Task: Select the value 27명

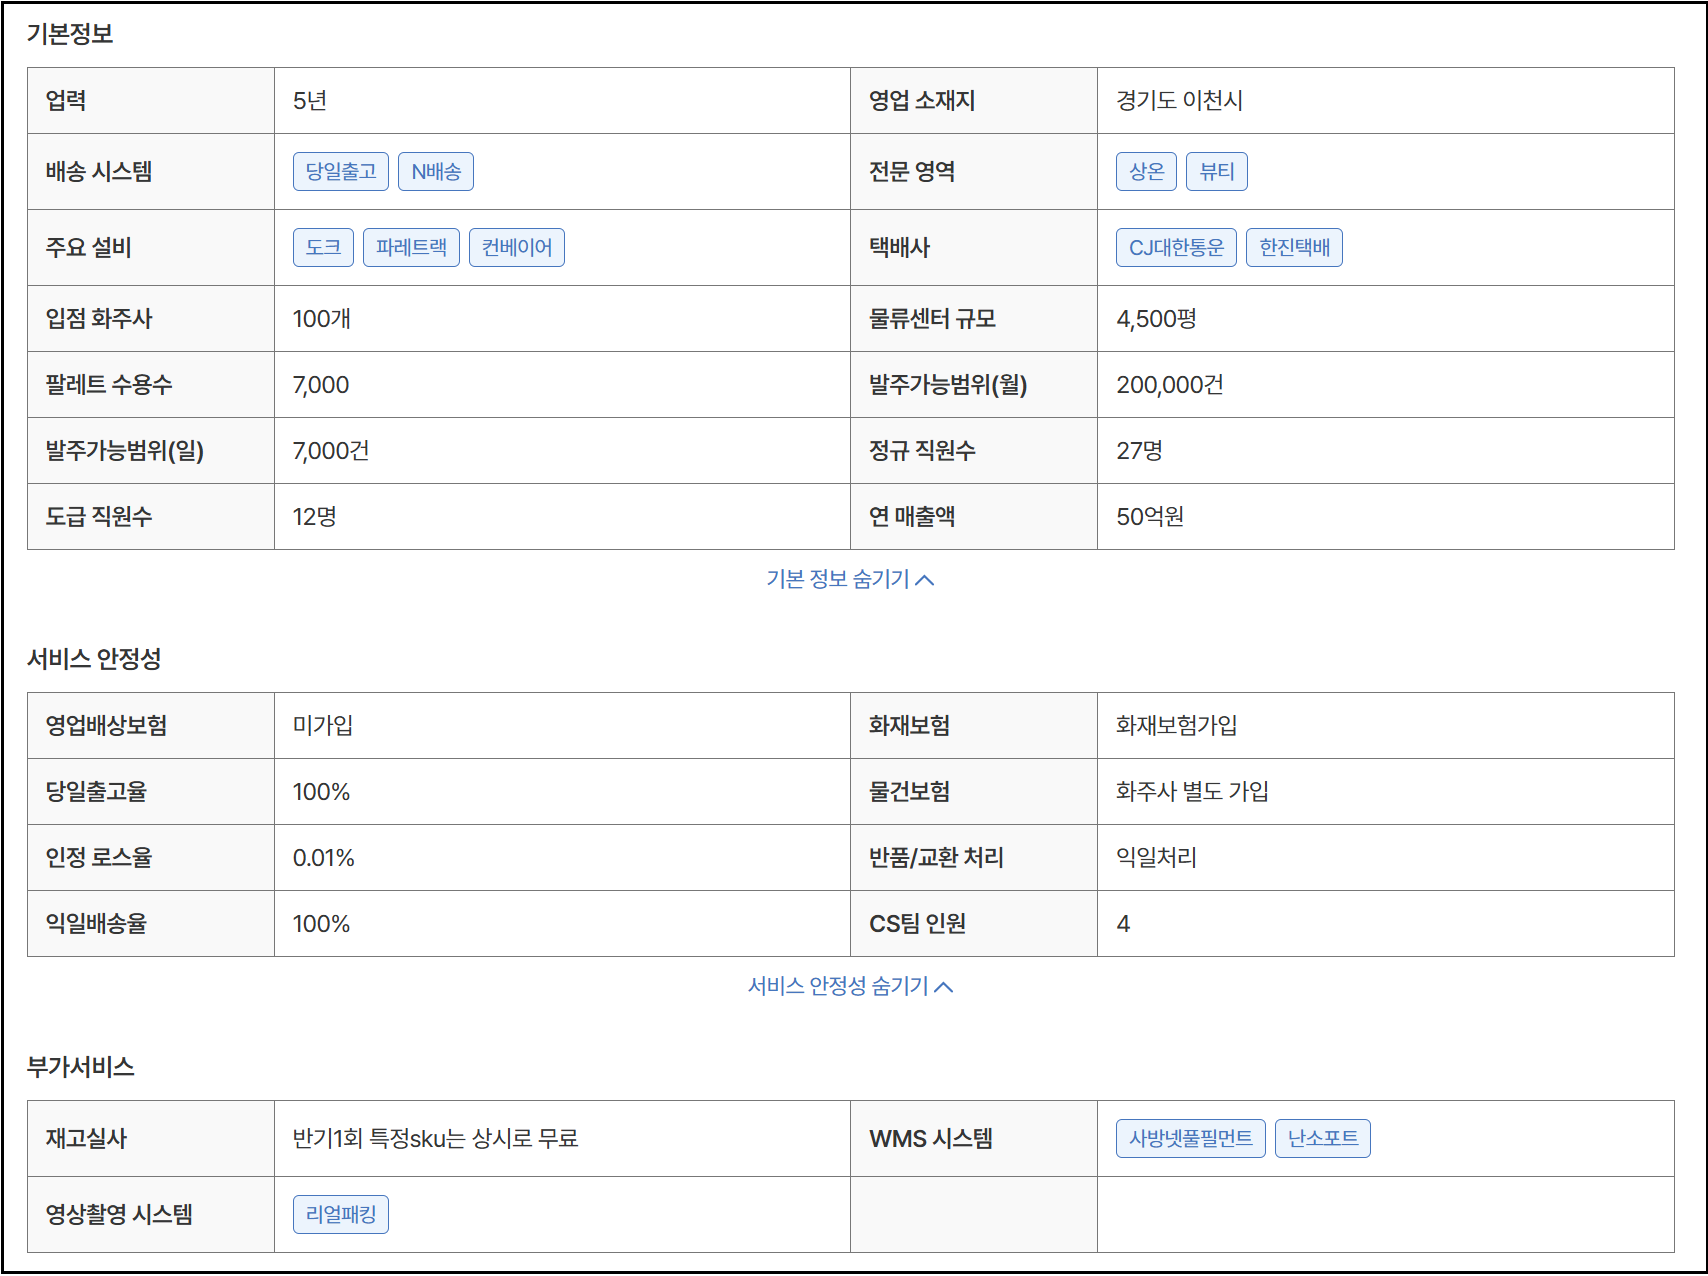Action: [1139, 451]
